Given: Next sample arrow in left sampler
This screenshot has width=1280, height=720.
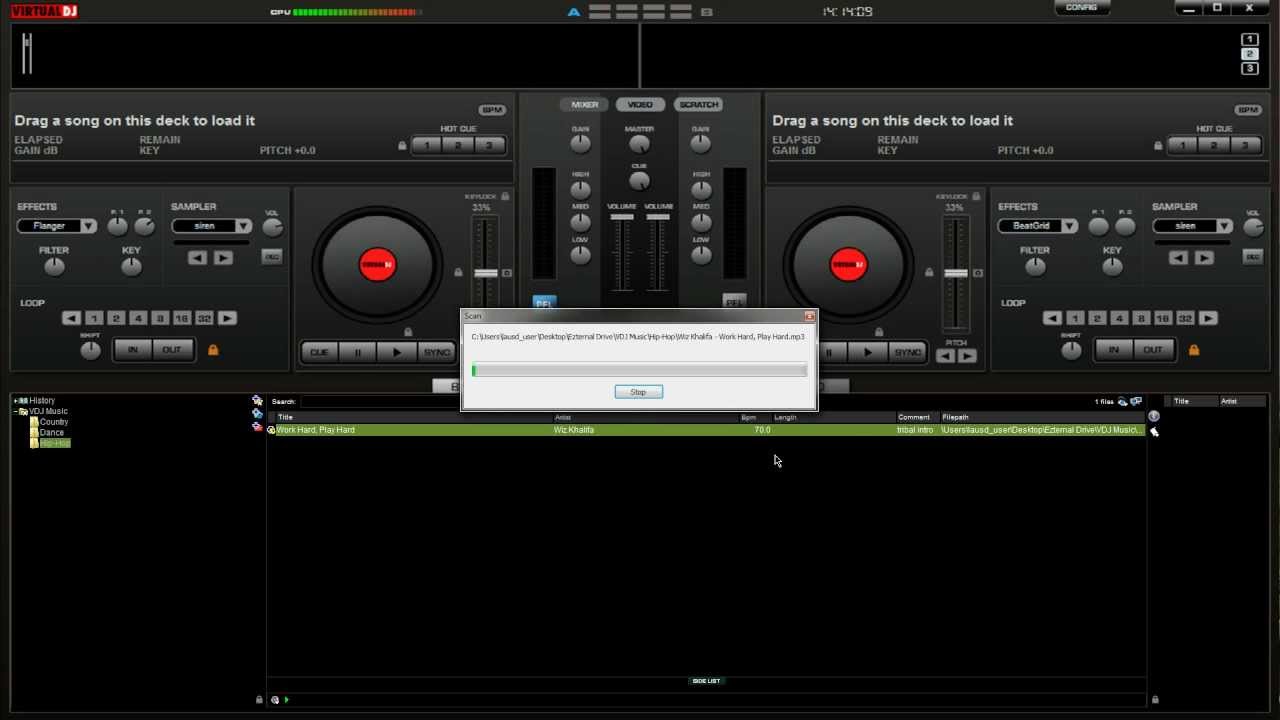Looking at the screenshot, I should pos(223,258).
